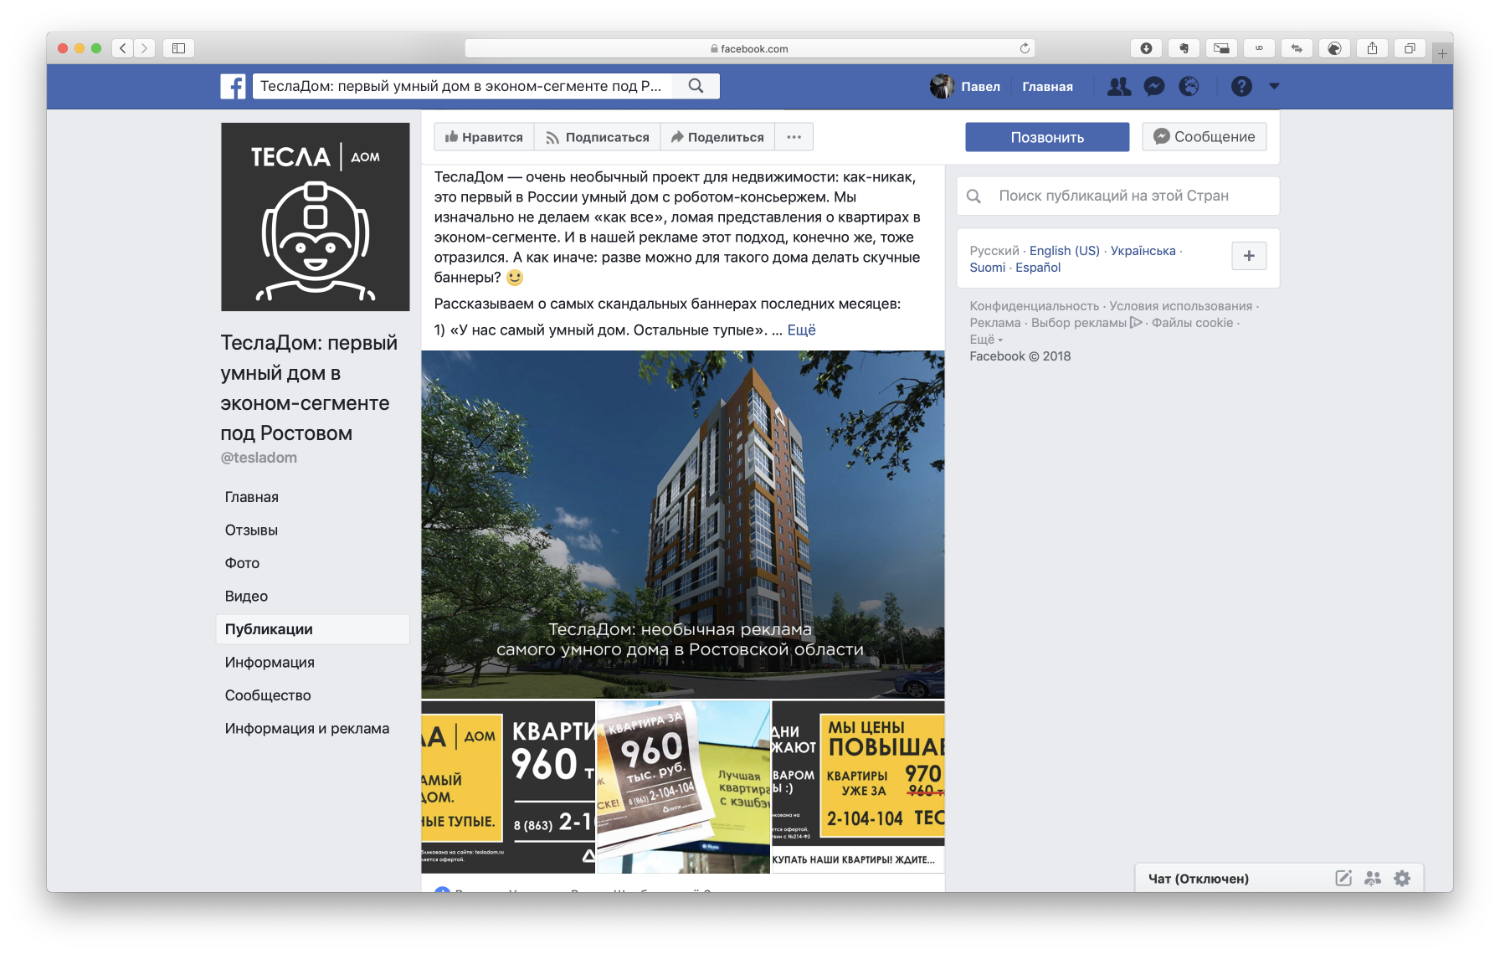Click the search magnifier in Facebook search bar
This screenshot has width=1500, height=954.
point(696,86)
